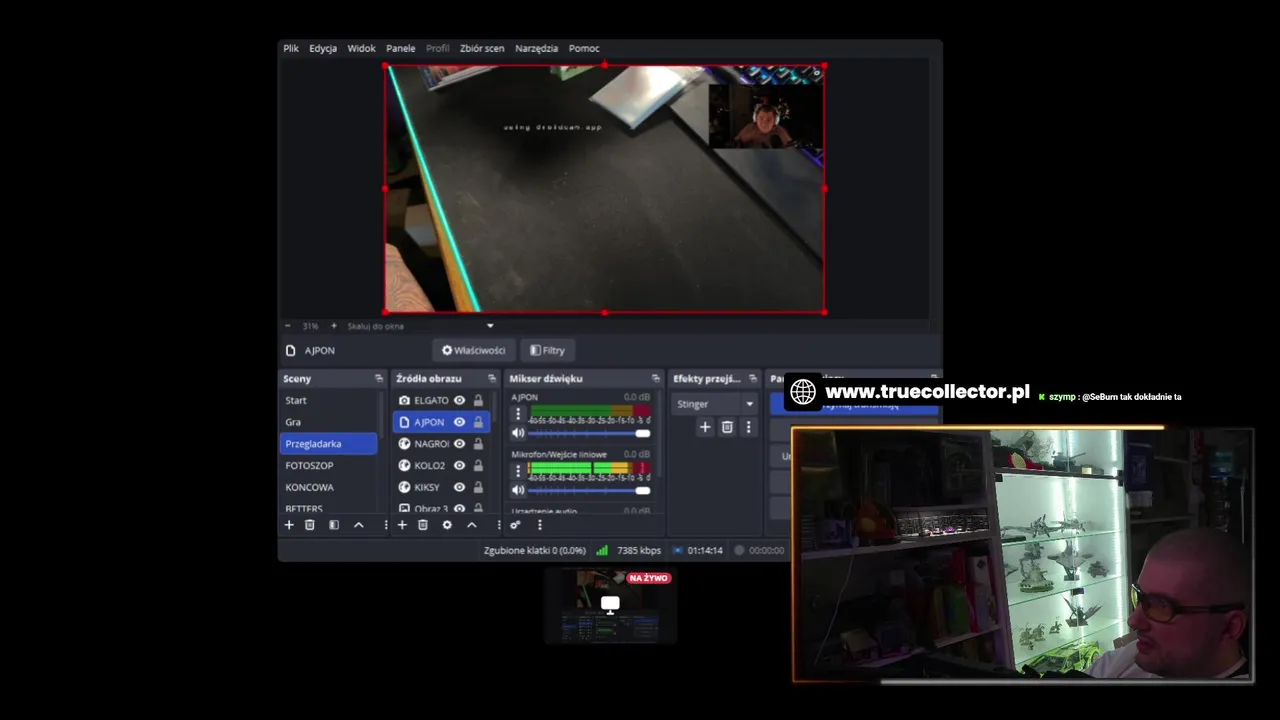
Task: Mute the Mikrofon/Wejście liniowe channel
Action: (518, 490)
